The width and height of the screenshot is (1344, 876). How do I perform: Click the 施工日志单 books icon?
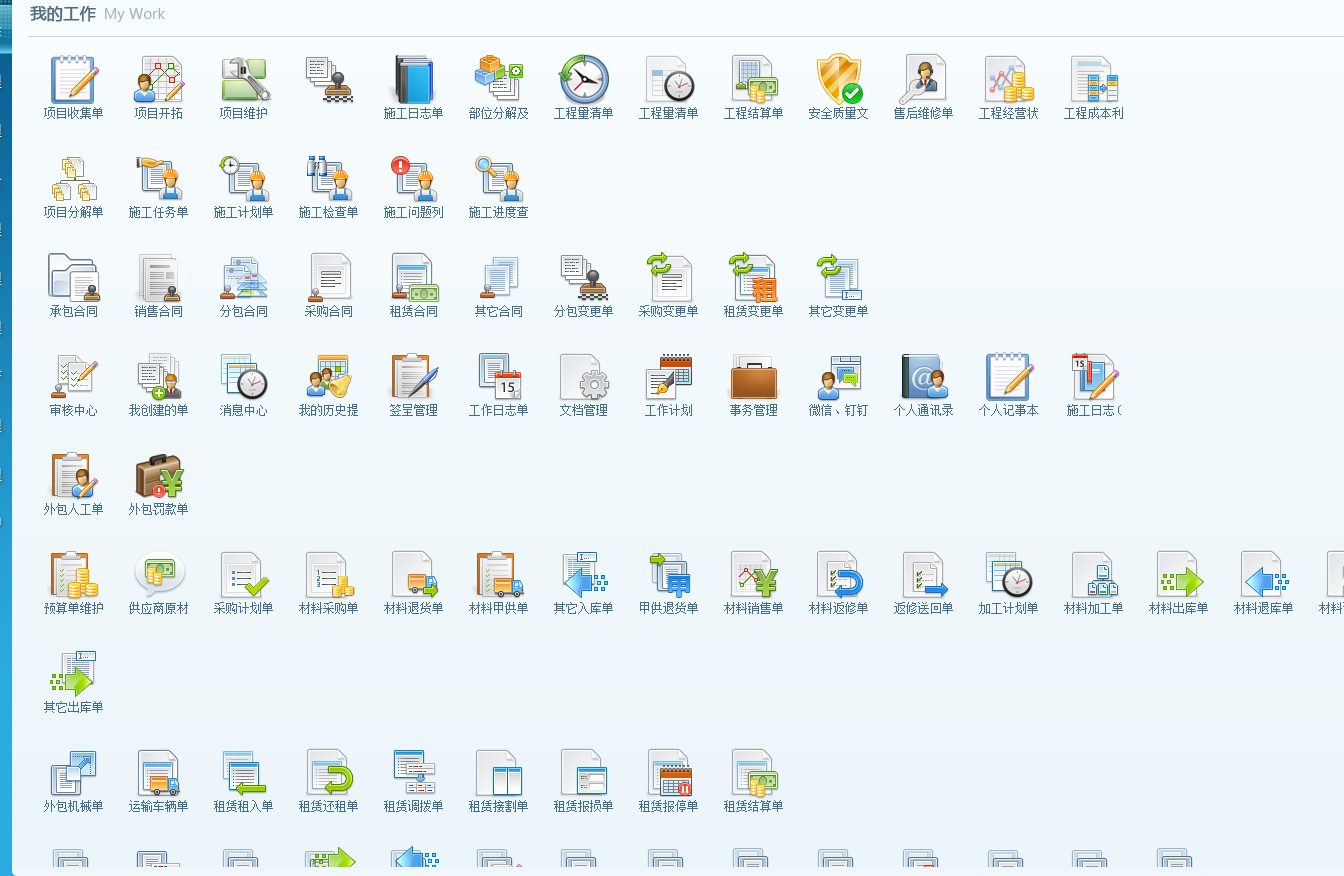413,80
